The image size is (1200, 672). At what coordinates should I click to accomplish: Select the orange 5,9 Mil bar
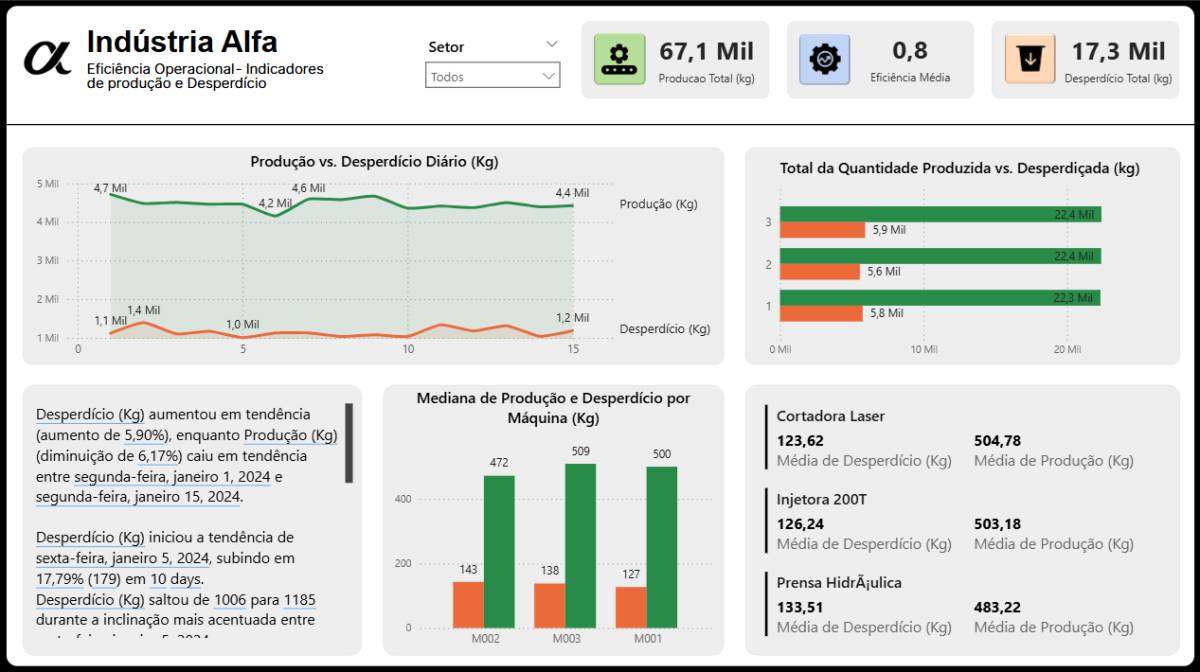tap(824, 230)
